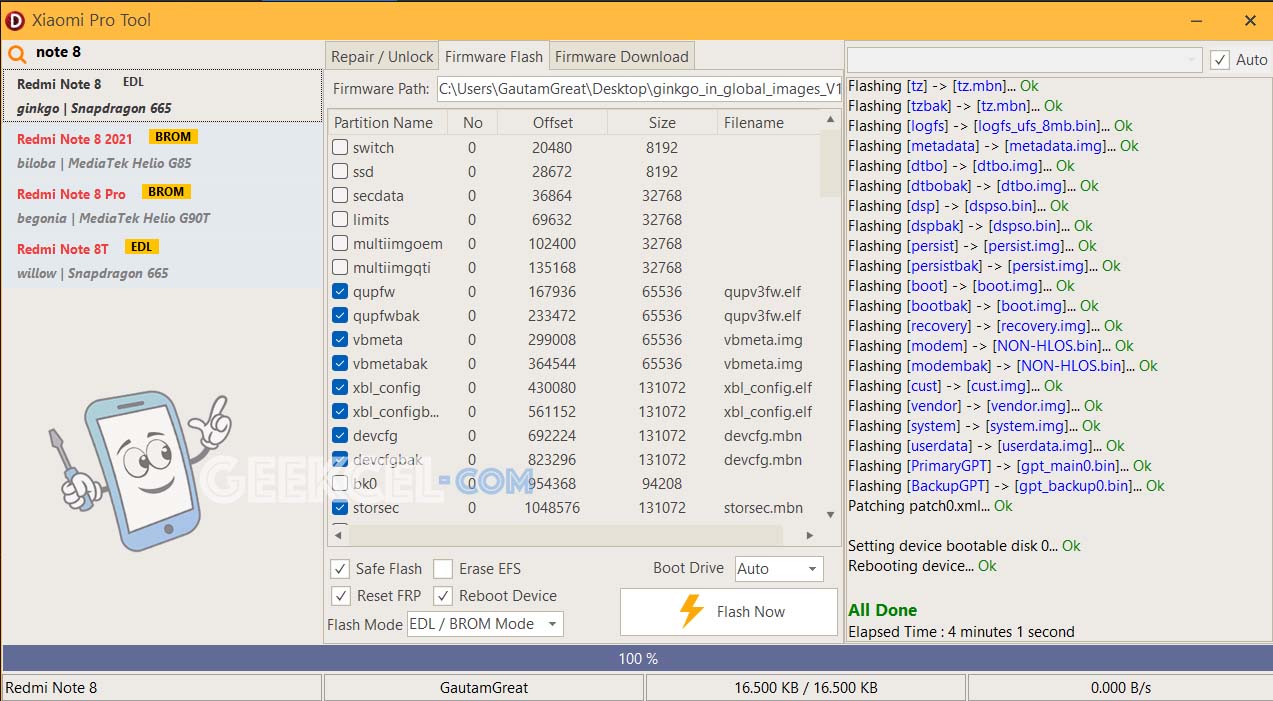Image resolution: width=1273 pixels, height=701 pixels.
Task: Click Redmi Note 8 in status bar
Action: [x=162, y=688]
